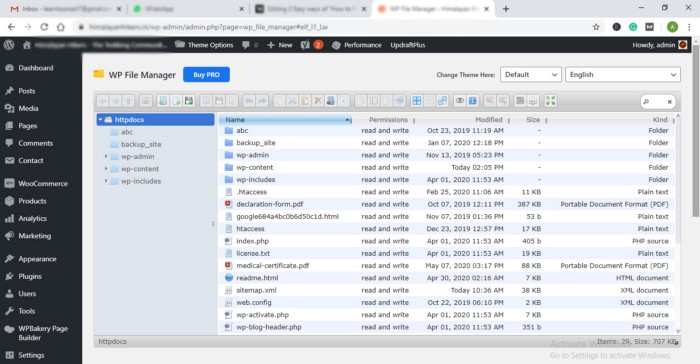Click the blue get info icon
The width and height of the screenshot is (700, 364).
tap(472, 101)
